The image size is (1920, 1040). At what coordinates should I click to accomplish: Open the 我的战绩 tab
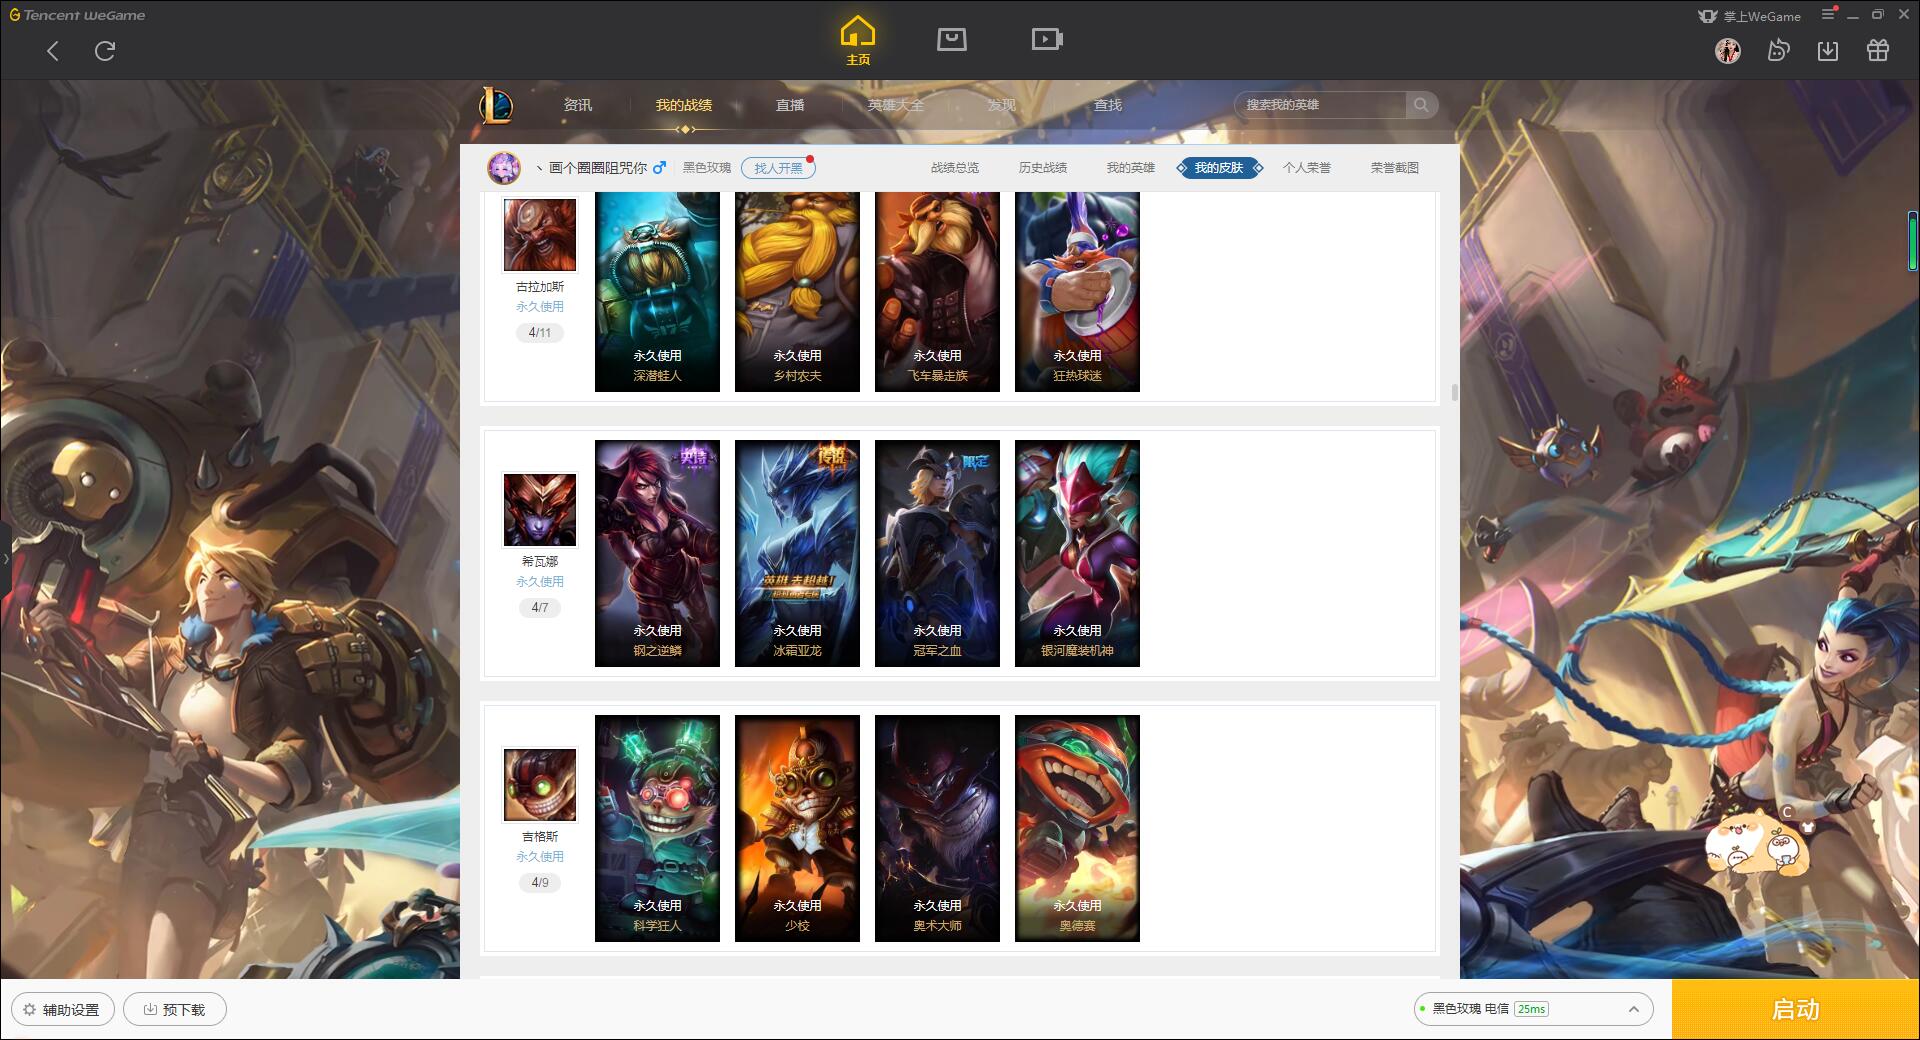pos(684,105)
